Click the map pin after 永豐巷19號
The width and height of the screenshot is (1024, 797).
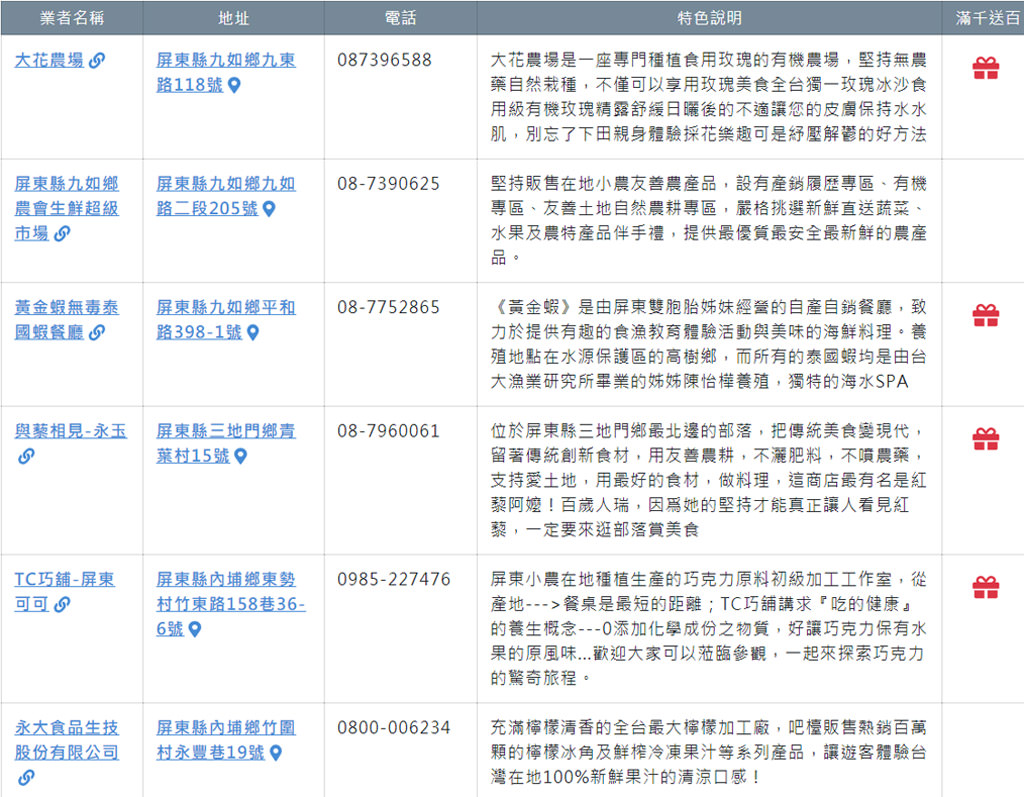point(276,753)
